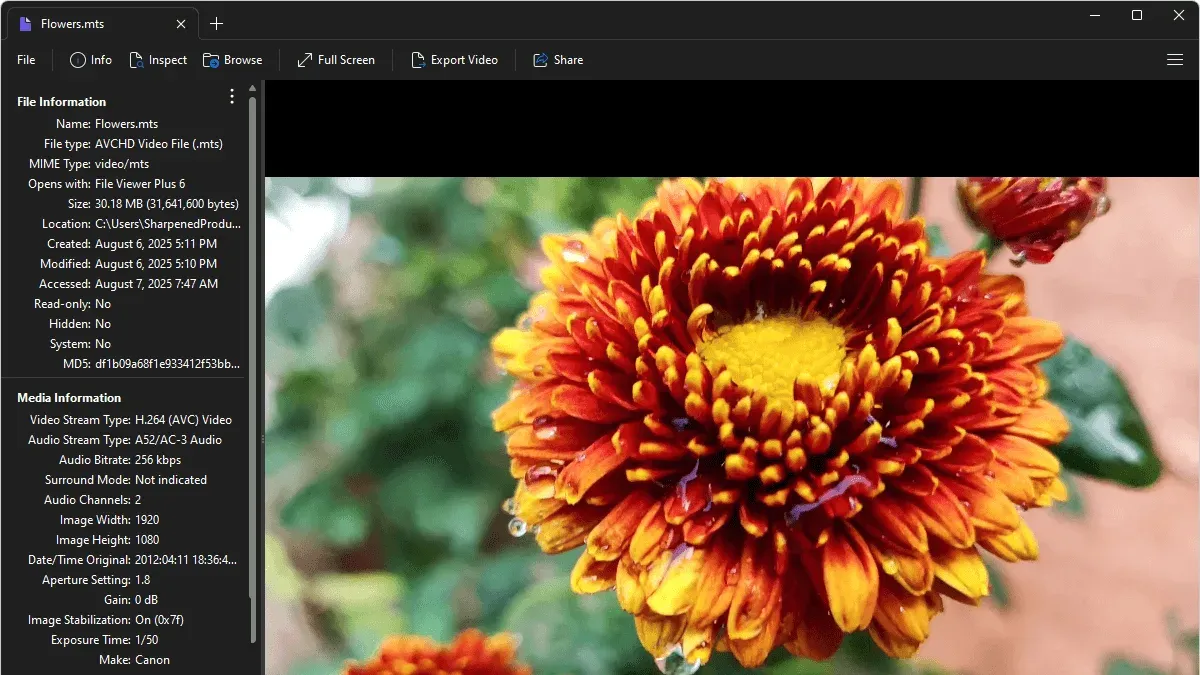Select Modified date August 6, 2025 5:10 PM

click(157, 264)
